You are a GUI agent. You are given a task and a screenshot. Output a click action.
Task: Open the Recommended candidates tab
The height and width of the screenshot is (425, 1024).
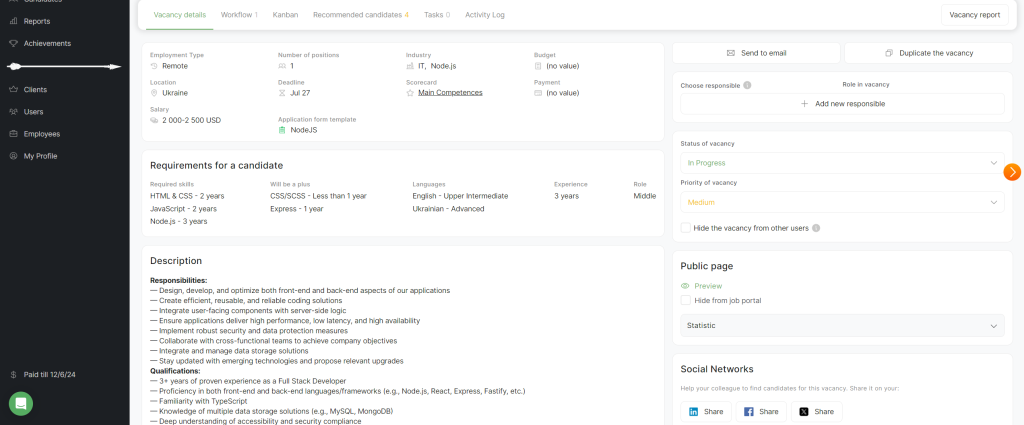(360, 15)
